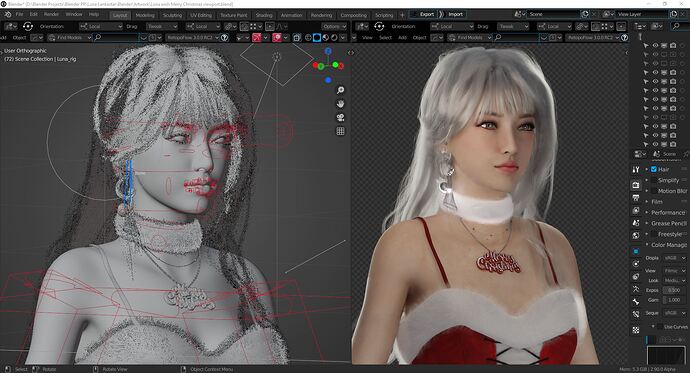Open the Blender logo app menu

click(7, 14)
